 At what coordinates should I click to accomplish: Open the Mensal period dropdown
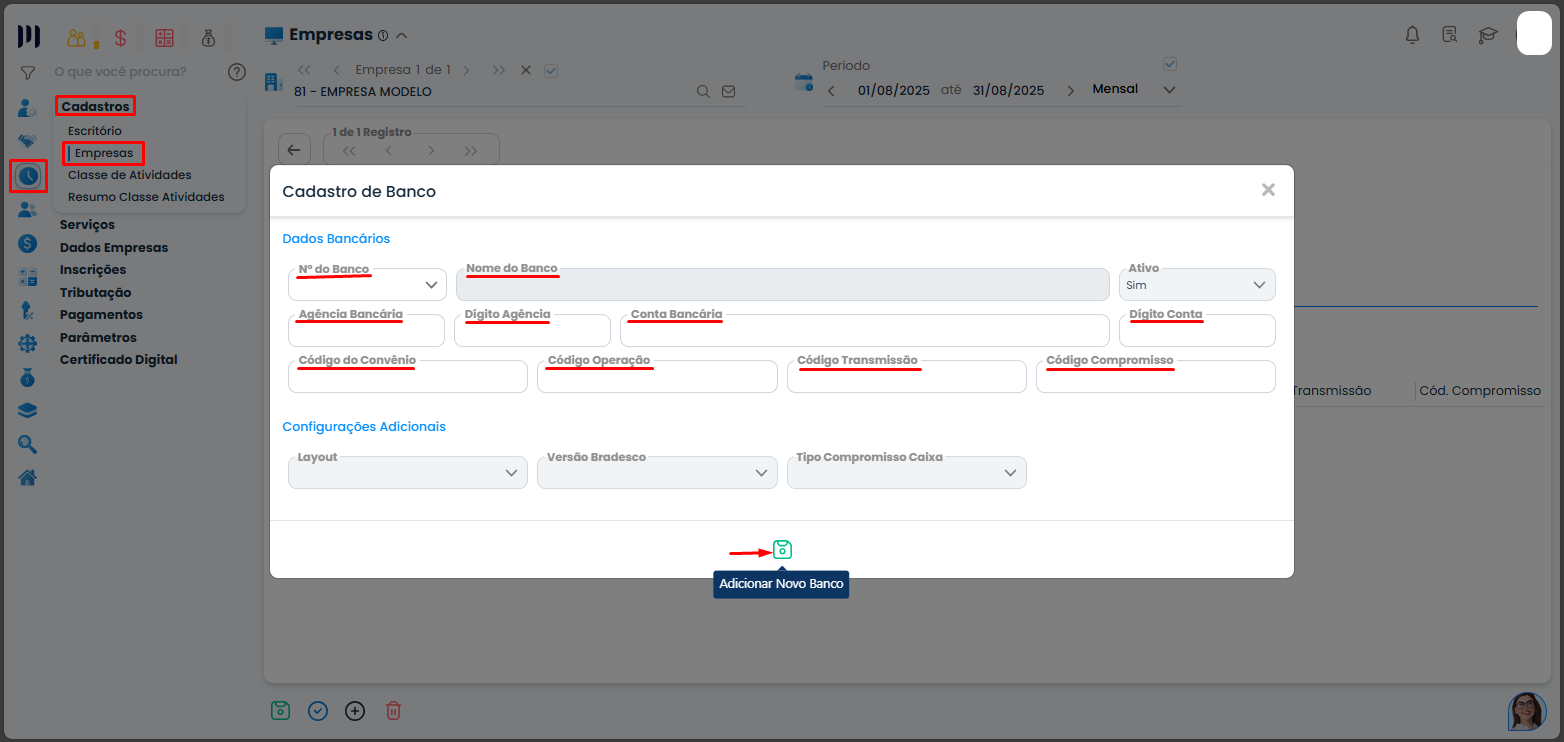pos(1170,90)
